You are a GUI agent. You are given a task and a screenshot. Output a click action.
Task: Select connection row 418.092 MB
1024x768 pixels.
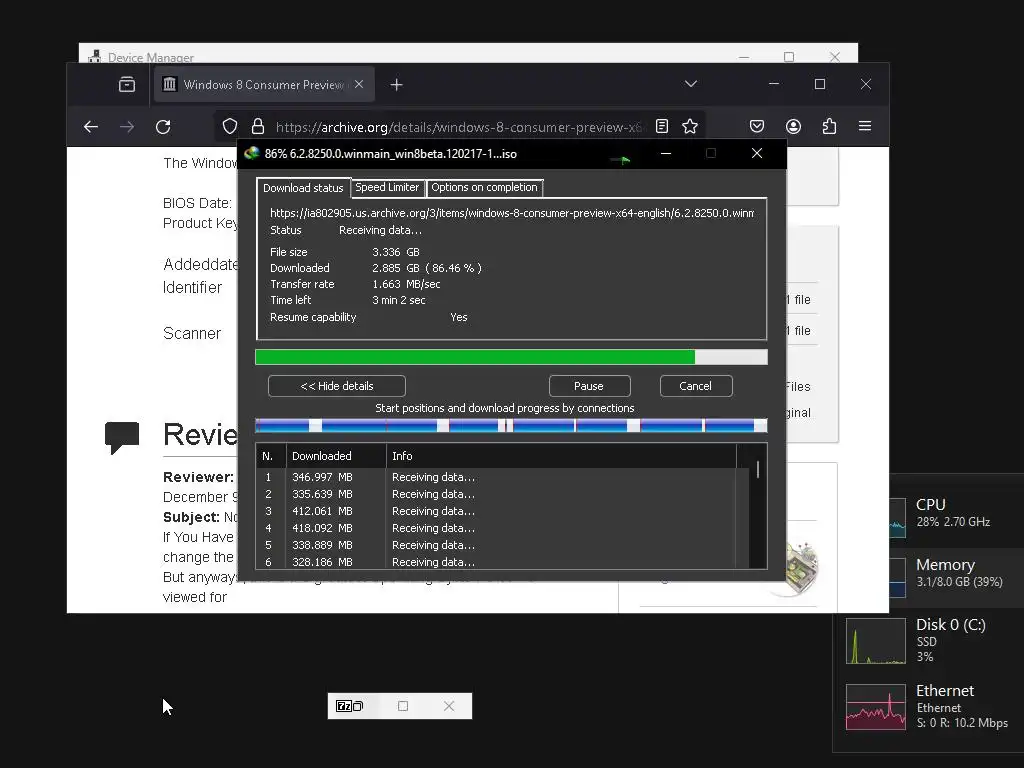click(496, 528)
